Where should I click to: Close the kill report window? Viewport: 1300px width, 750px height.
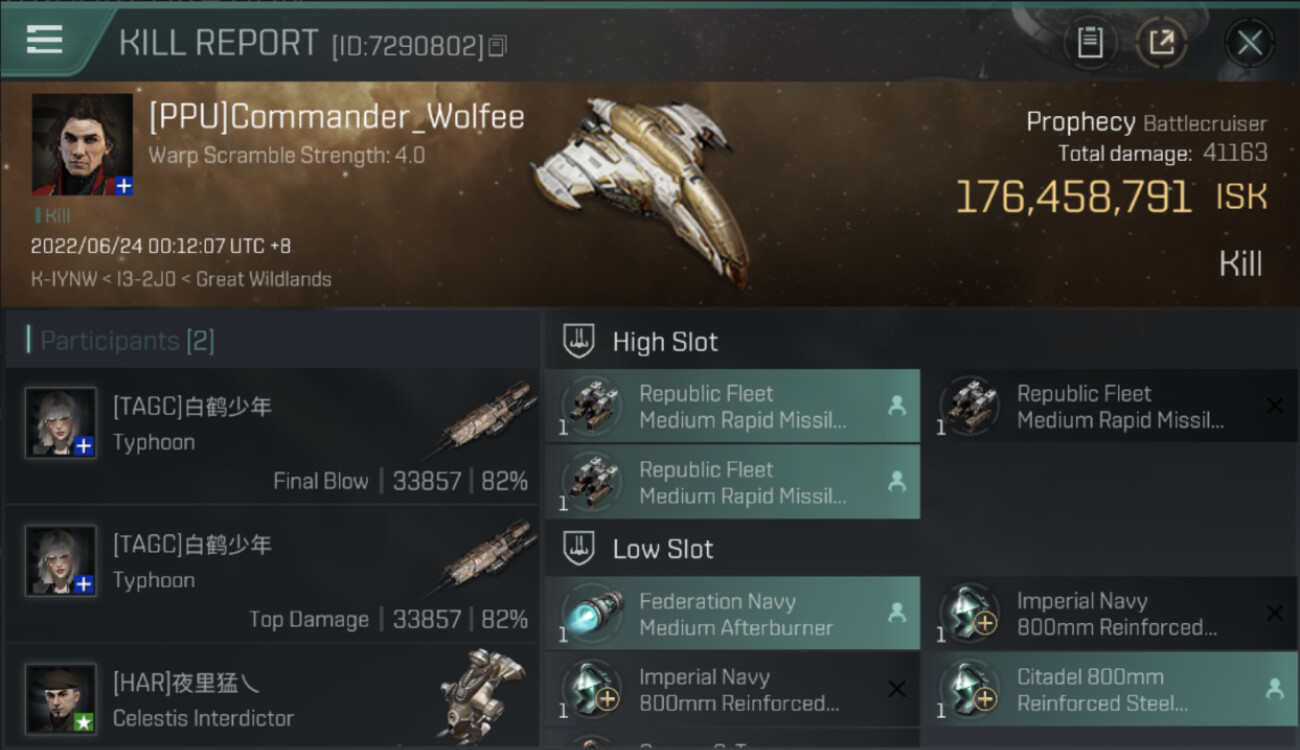click(1249, 43)
